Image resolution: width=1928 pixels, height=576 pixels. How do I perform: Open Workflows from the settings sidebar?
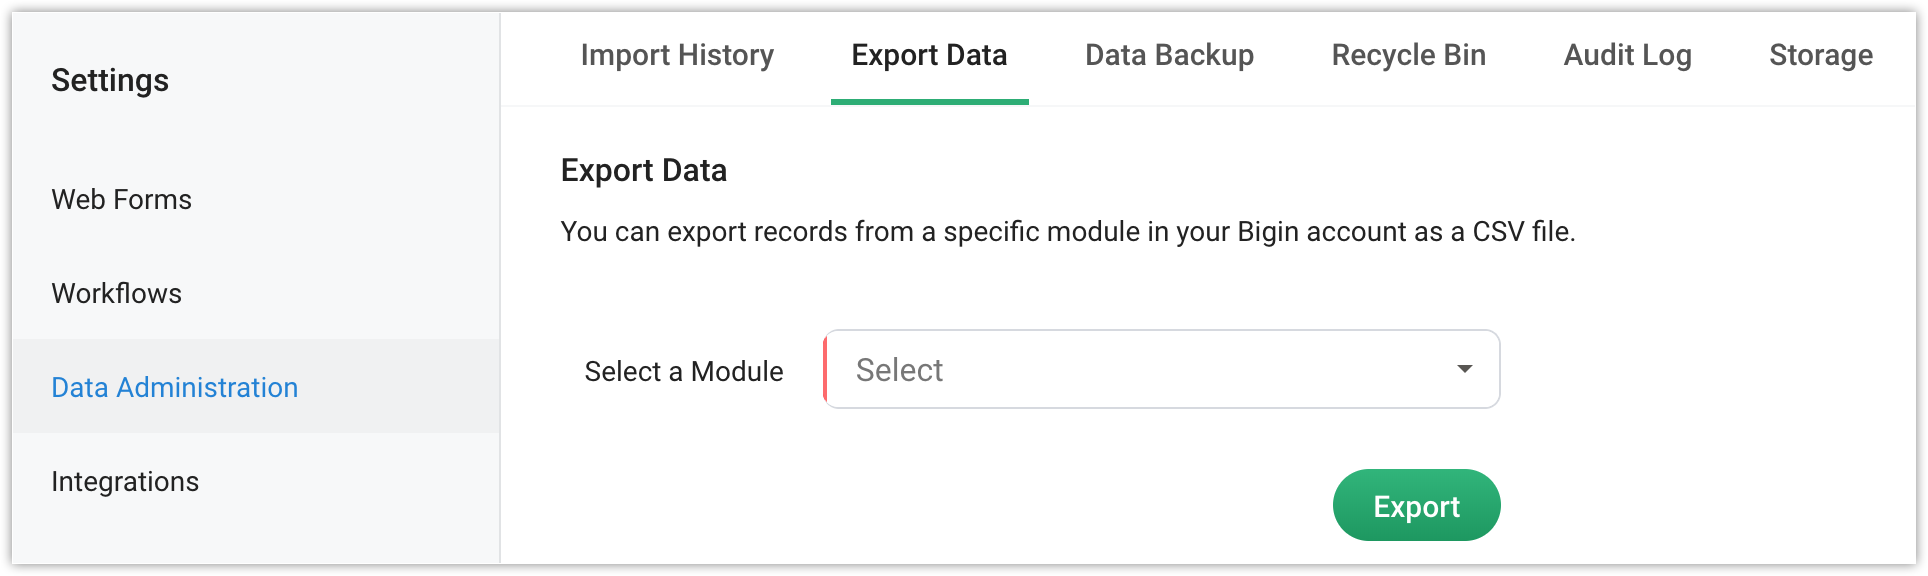(x=117, y=293)
